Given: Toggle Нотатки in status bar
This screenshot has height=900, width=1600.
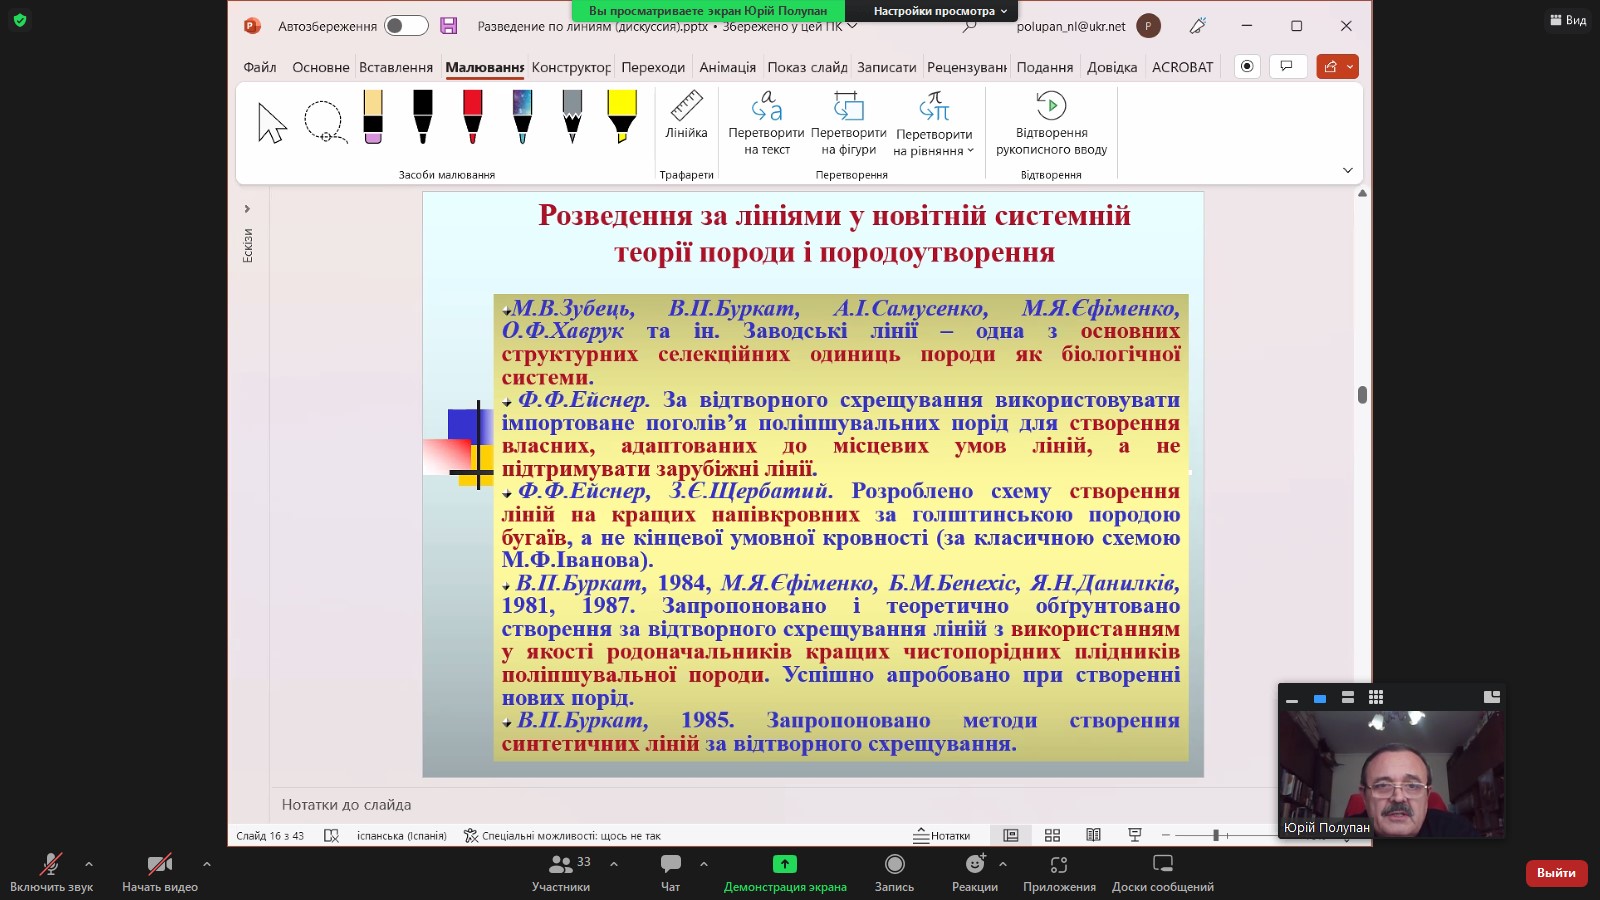Looking at the screenshot, I should coord(941,835).
